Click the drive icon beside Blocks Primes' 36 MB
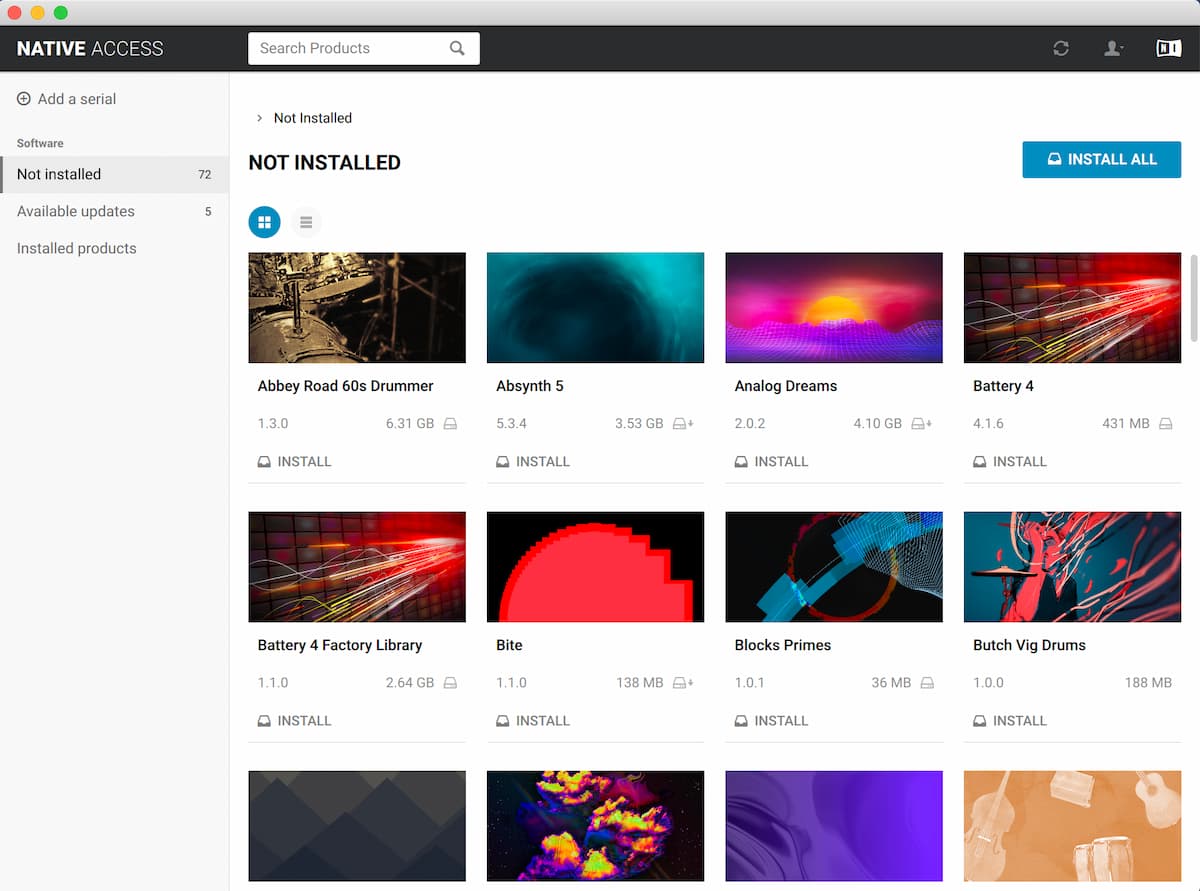This screenshot has width=1200, height=891. 927,683
